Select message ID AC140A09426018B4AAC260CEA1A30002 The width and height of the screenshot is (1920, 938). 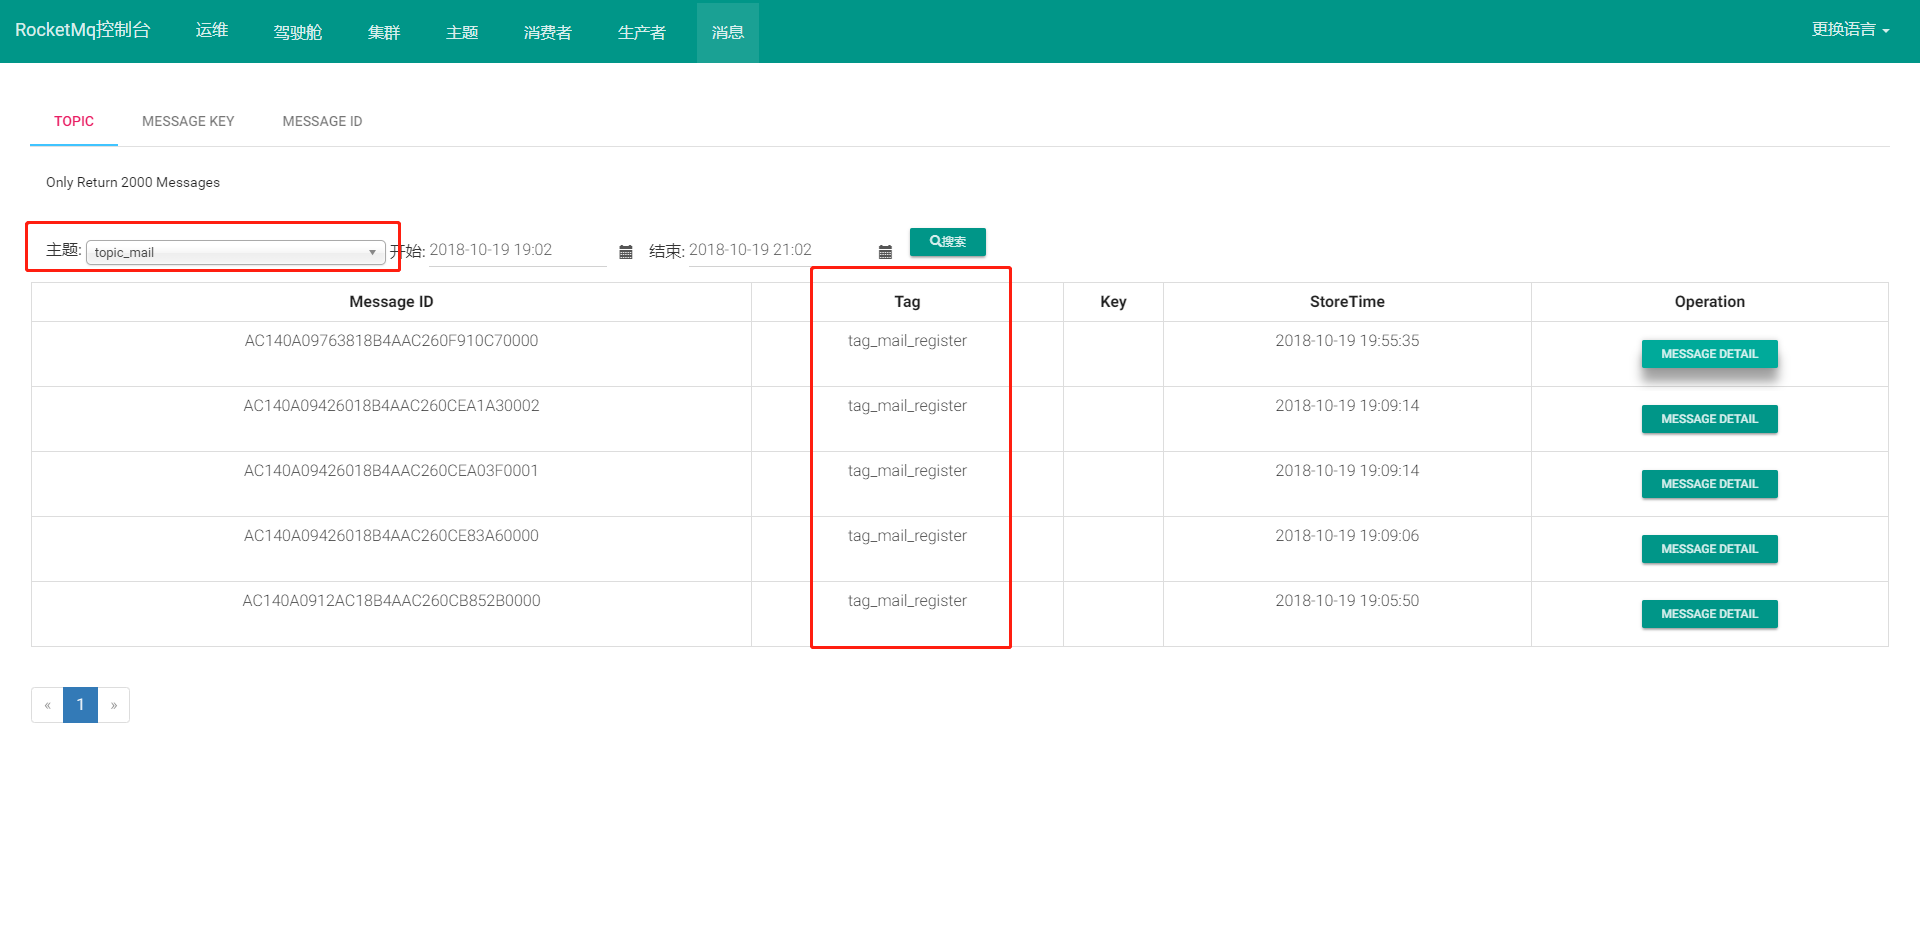point(391,406)
